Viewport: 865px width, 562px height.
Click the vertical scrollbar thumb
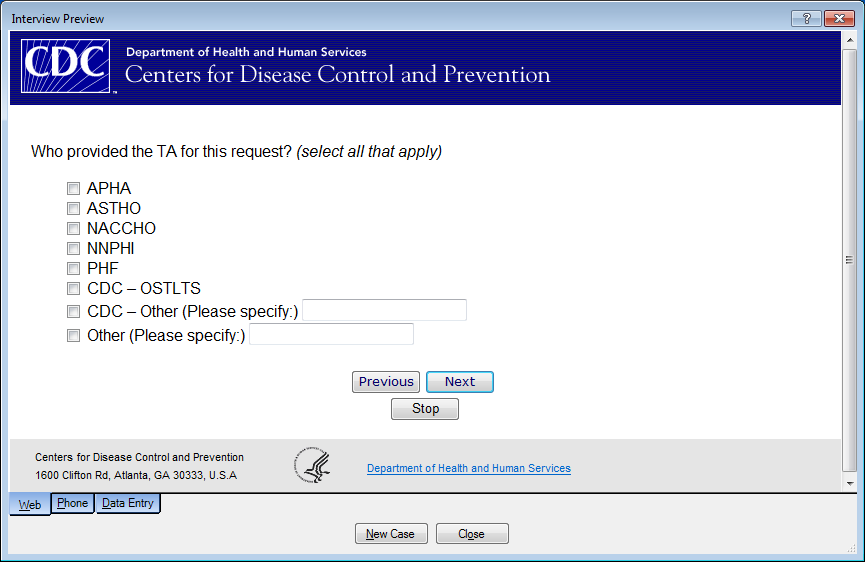[x=850, y=260]
